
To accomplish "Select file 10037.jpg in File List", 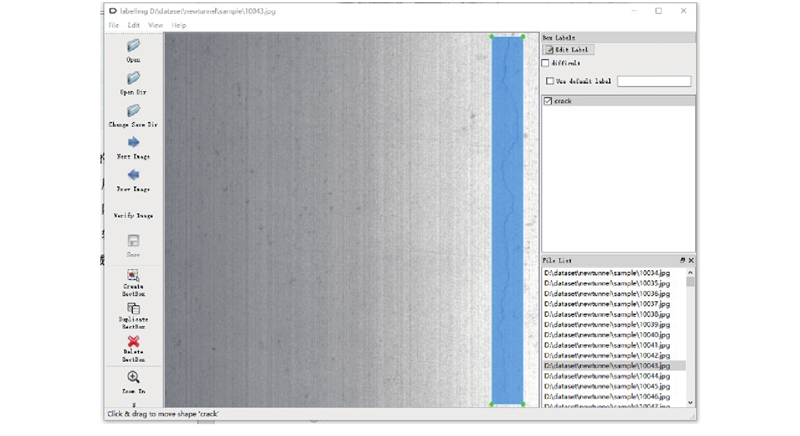I will pos(607,304).
